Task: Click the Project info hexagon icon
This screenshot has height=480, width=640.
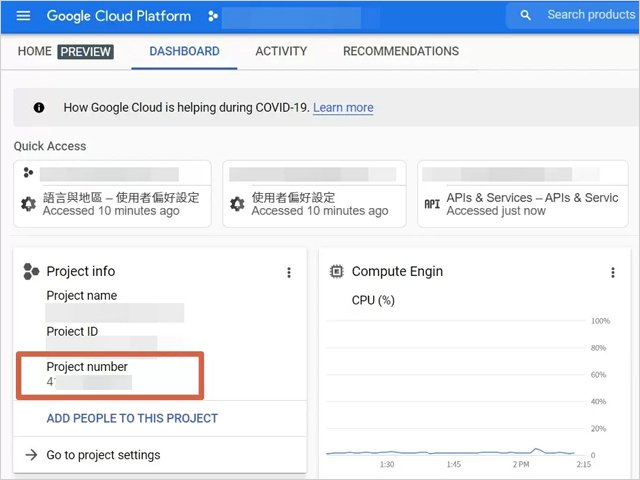Action: click(x=31, y=271)
